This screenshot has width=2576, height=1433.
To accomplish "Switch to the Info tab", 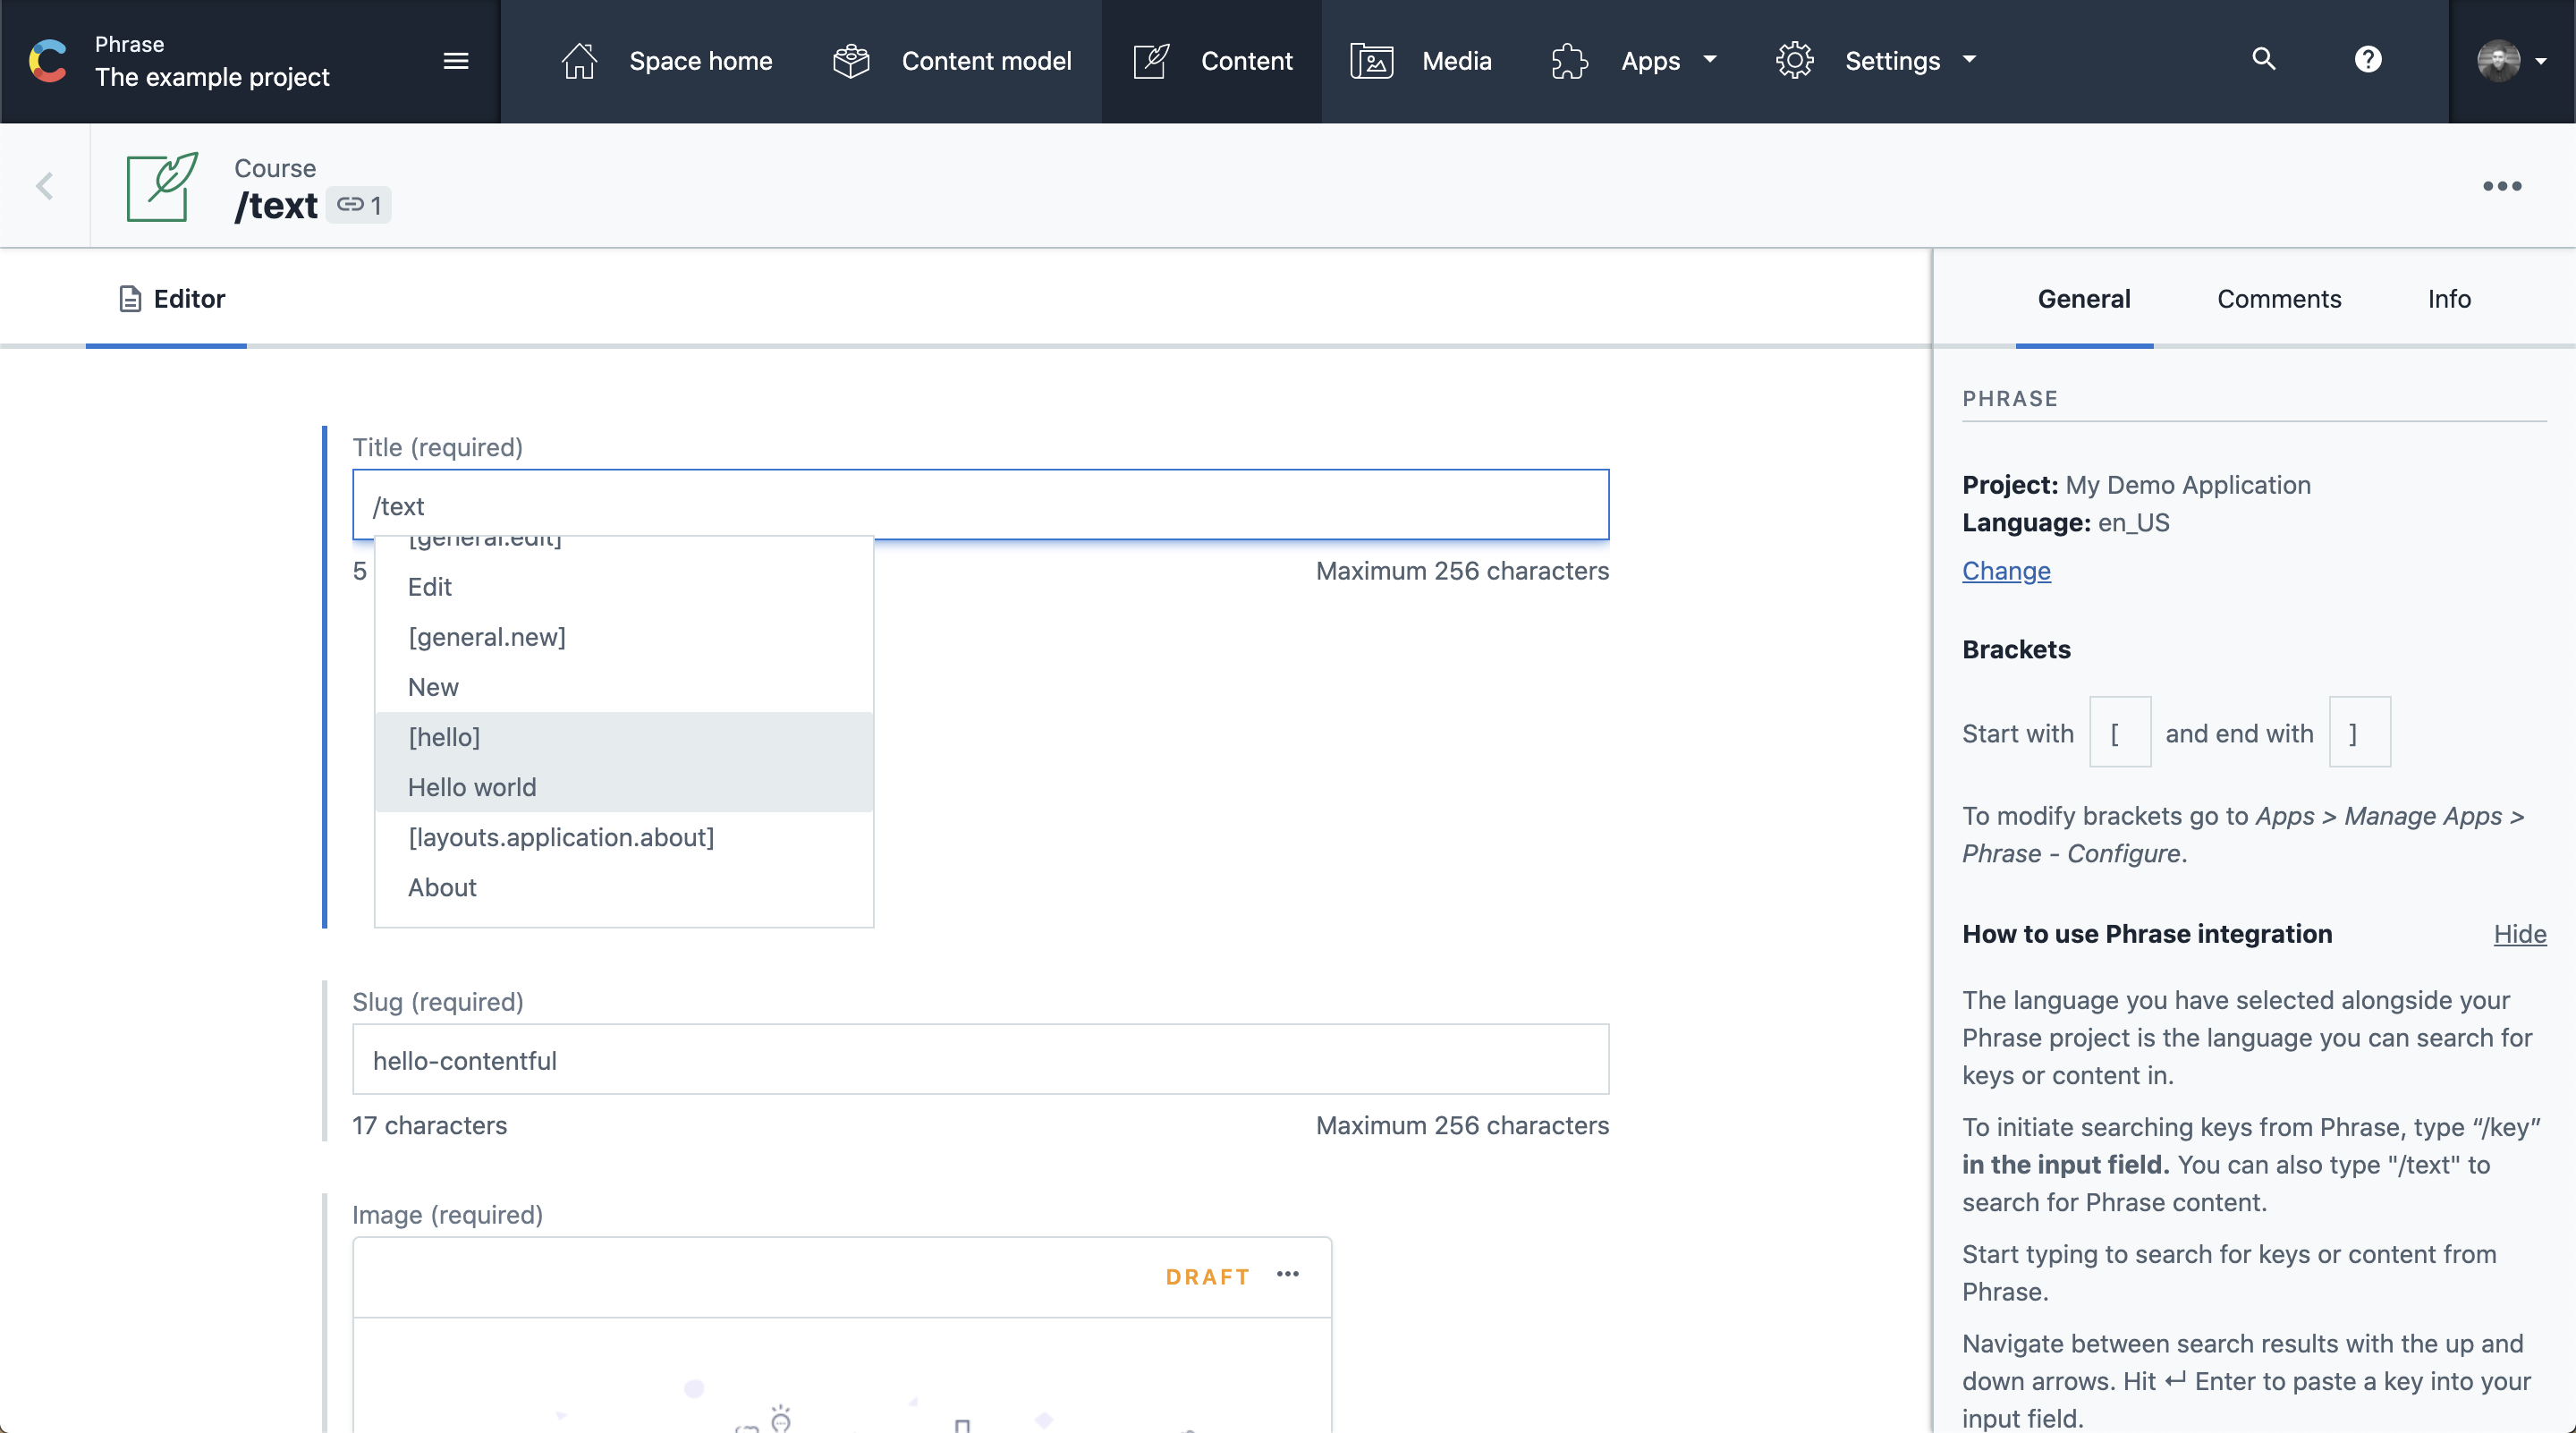I will (x=2449, y=299).
